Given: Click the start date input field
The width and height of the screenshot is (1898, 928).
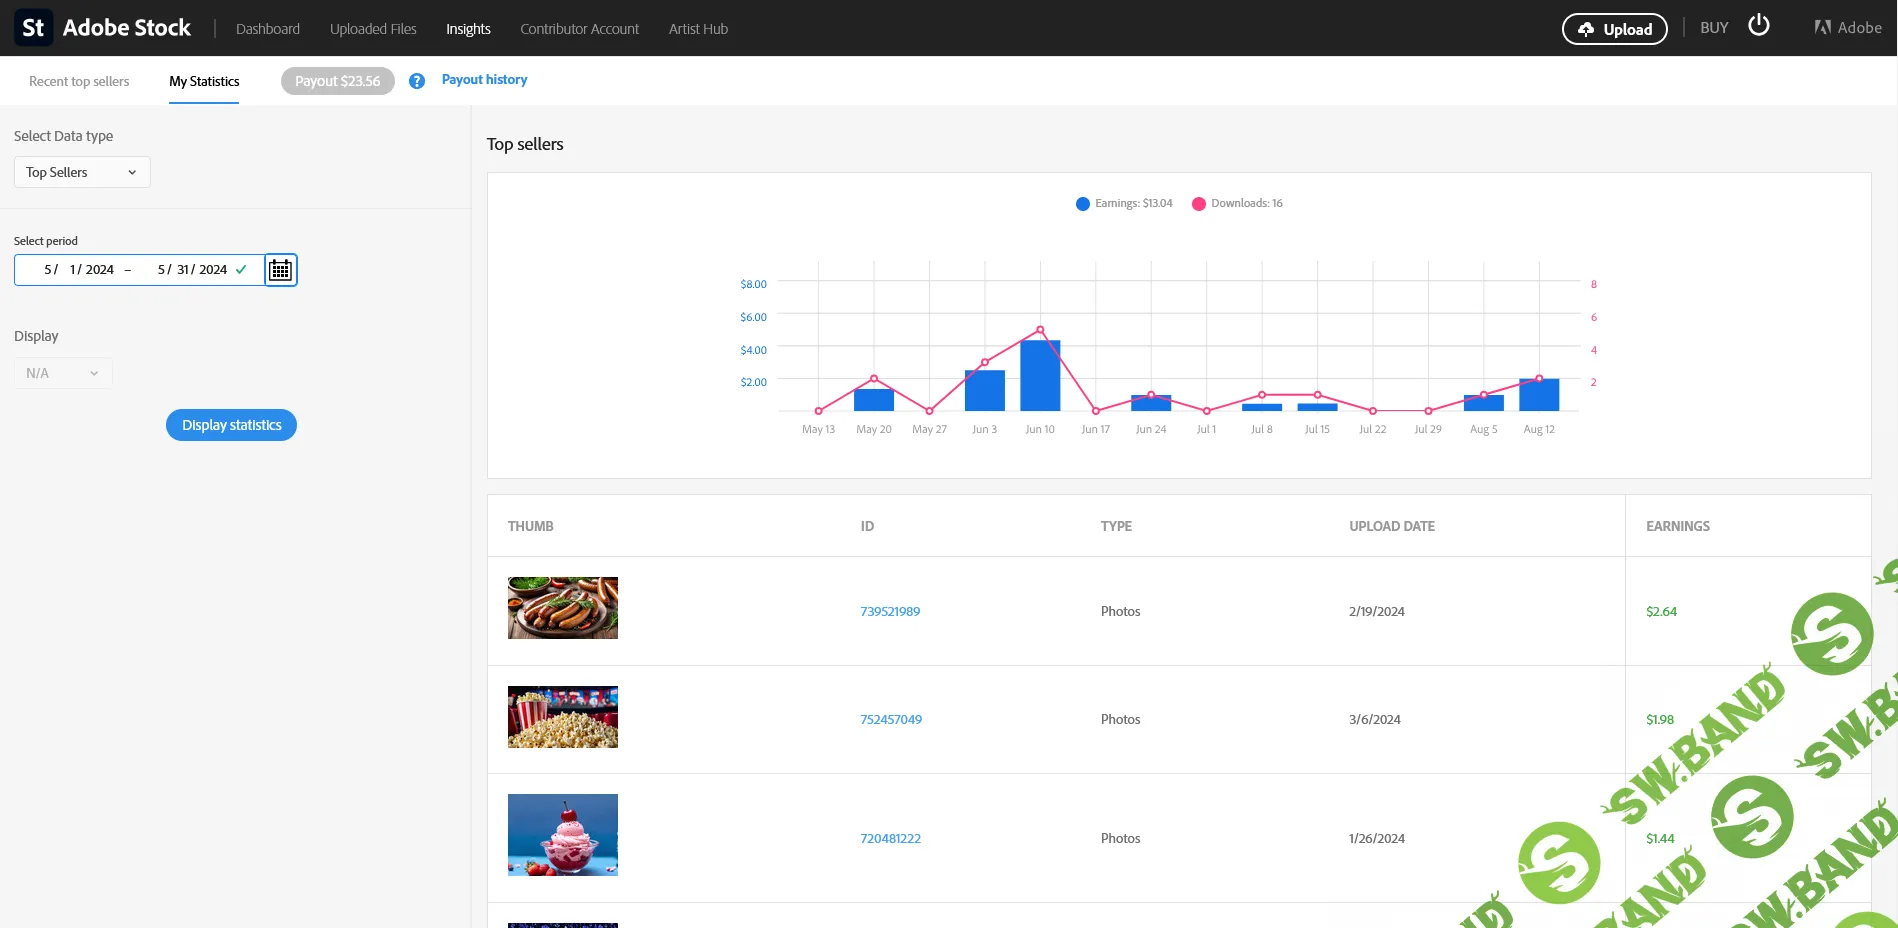Looking at the screenshot, I should 78,270.
